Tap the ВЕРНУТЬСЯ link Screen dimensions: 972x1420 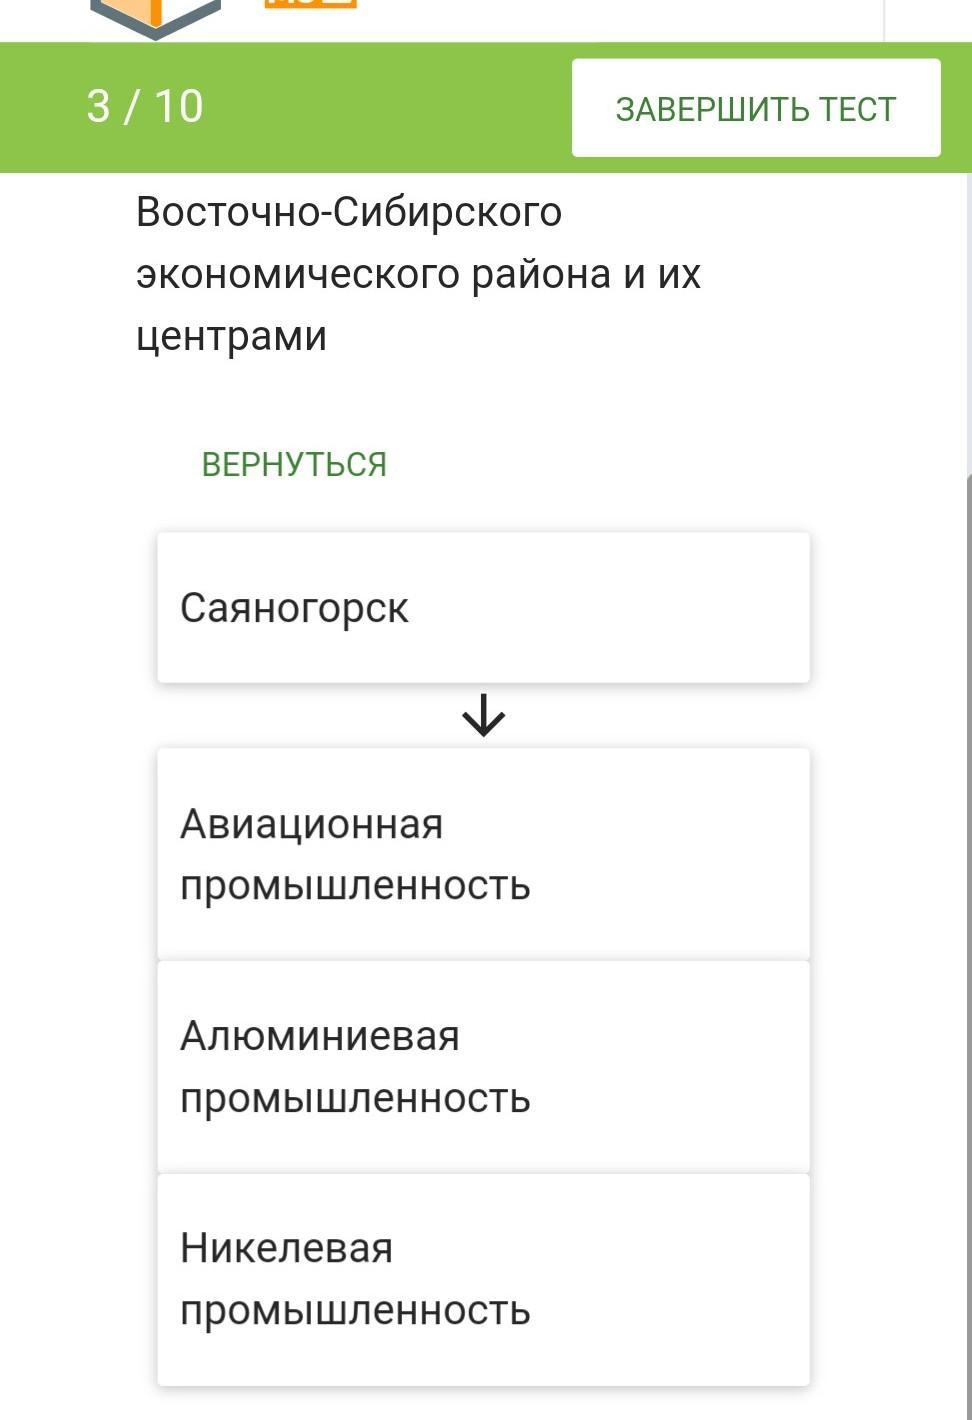coord(294,464)
